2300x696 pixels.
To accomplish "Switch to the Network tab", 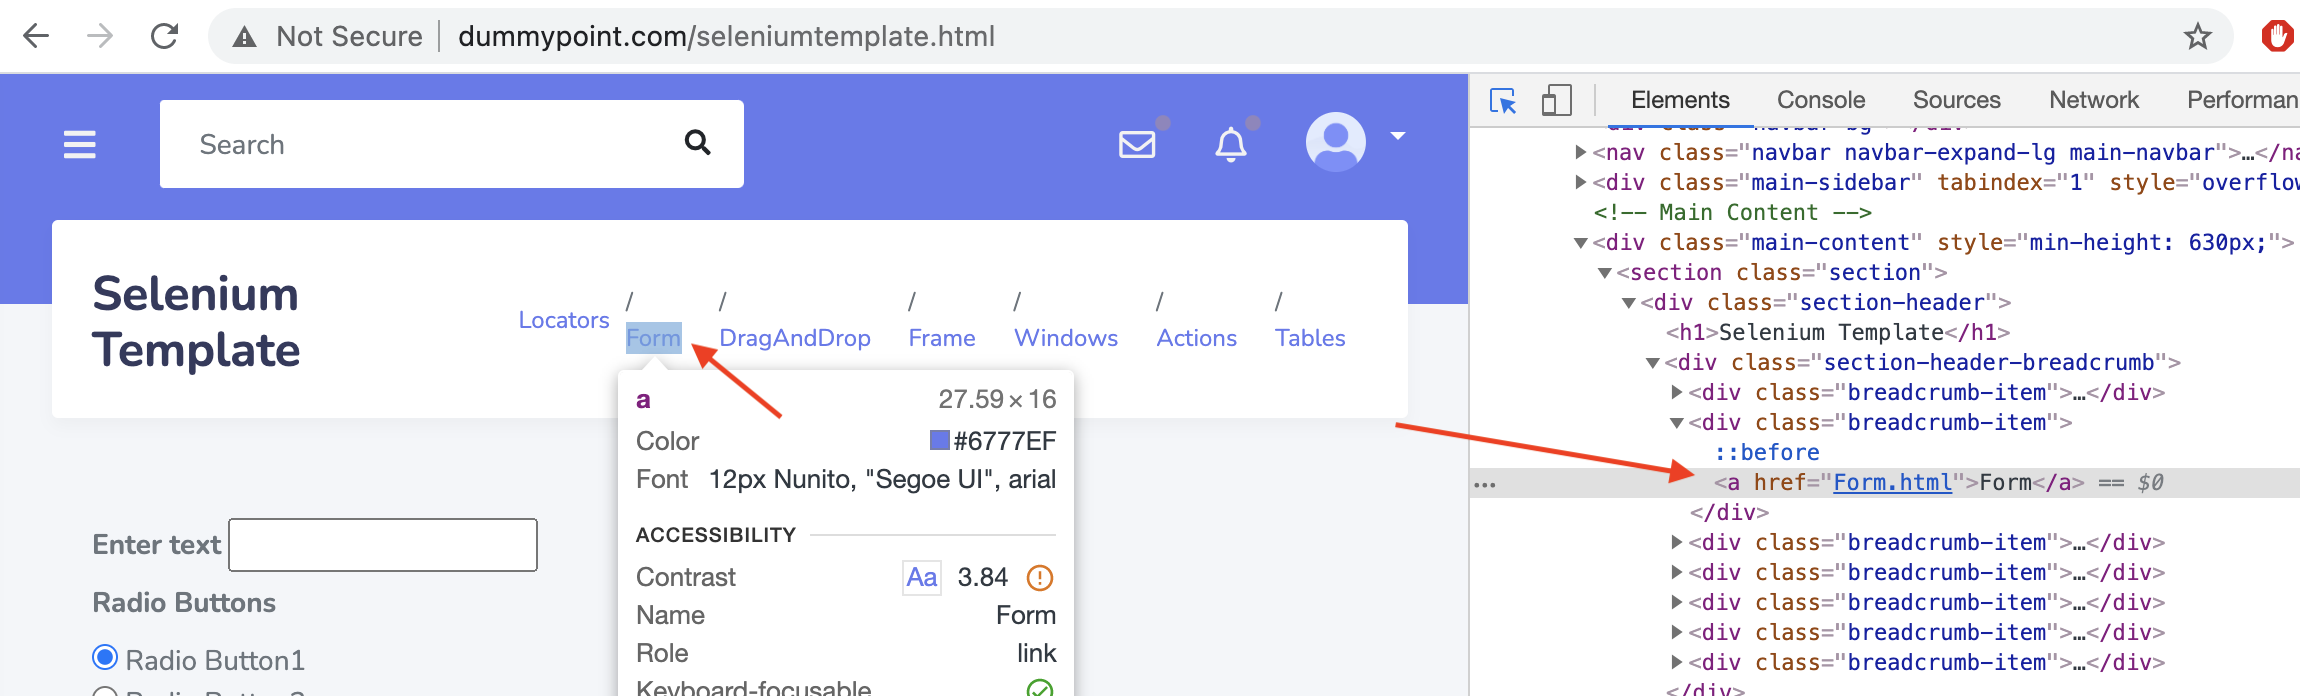I will 2093,100.
